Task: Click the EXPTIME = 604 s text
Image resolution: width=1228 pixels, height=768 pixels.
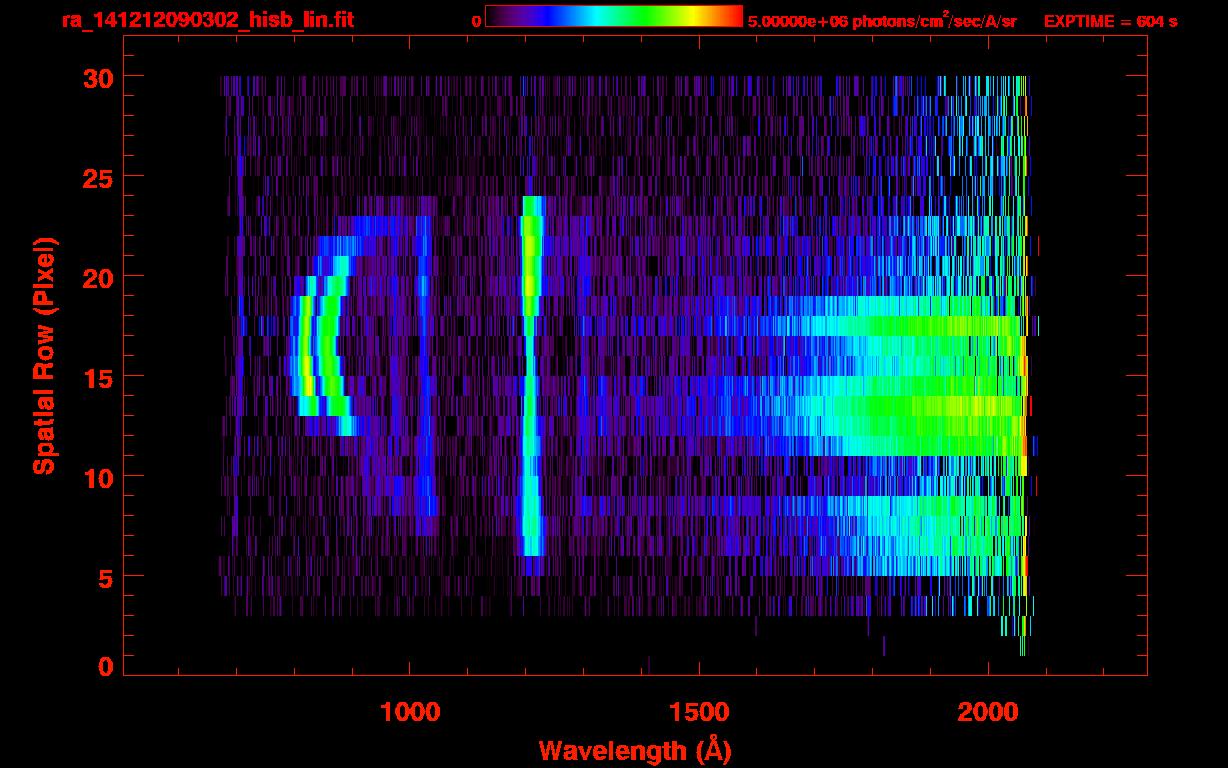Action: click(1110, 21)
